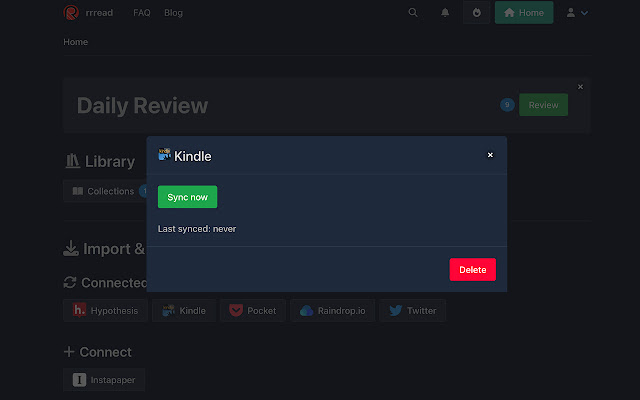
Task: Click the Home breadcrumb
Action: tap(76, 42)
